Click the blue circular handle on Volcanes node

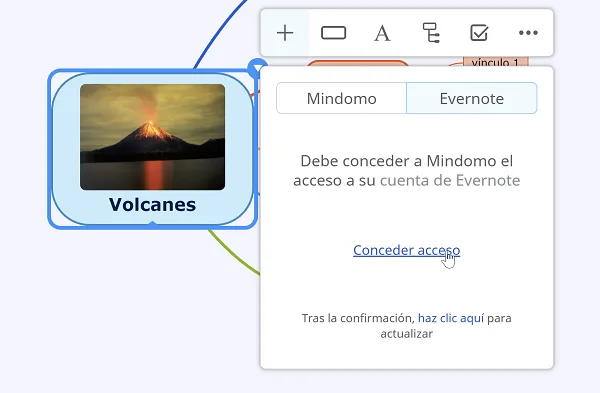tap(257, 67)
